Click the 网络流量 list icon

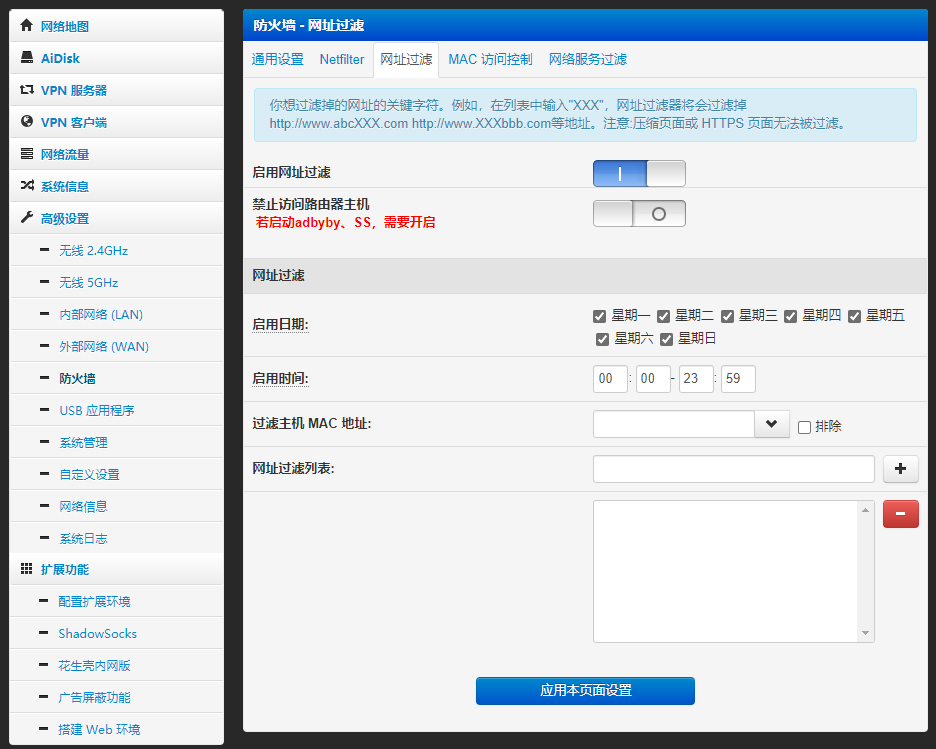tap(27, 154)
